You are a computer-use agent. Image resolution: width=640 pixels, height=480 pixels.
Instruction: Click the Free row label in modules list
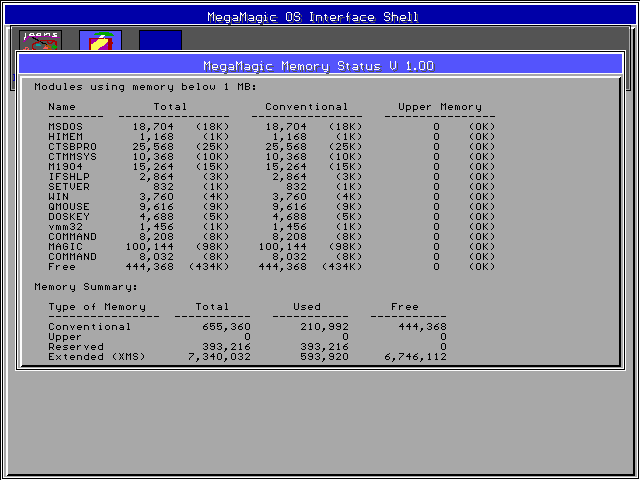62,267
